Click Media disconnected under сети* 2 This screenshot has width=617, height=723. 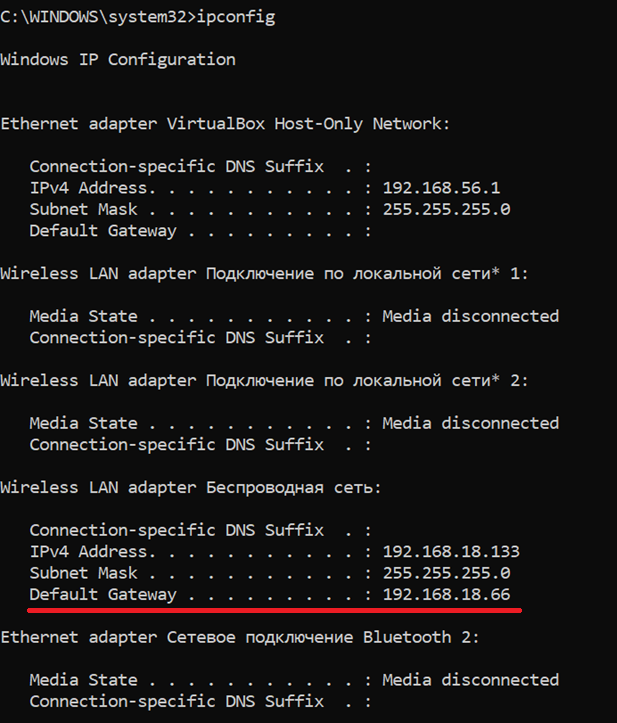[471, 423]
